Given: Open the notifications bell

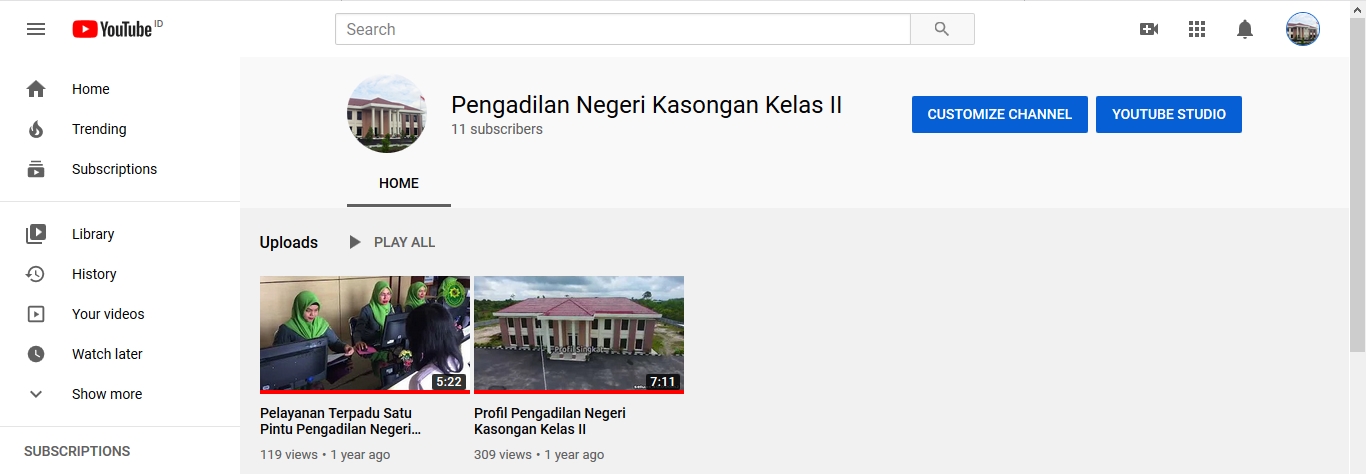Looking at the screenshot, I should (1245, 29).
